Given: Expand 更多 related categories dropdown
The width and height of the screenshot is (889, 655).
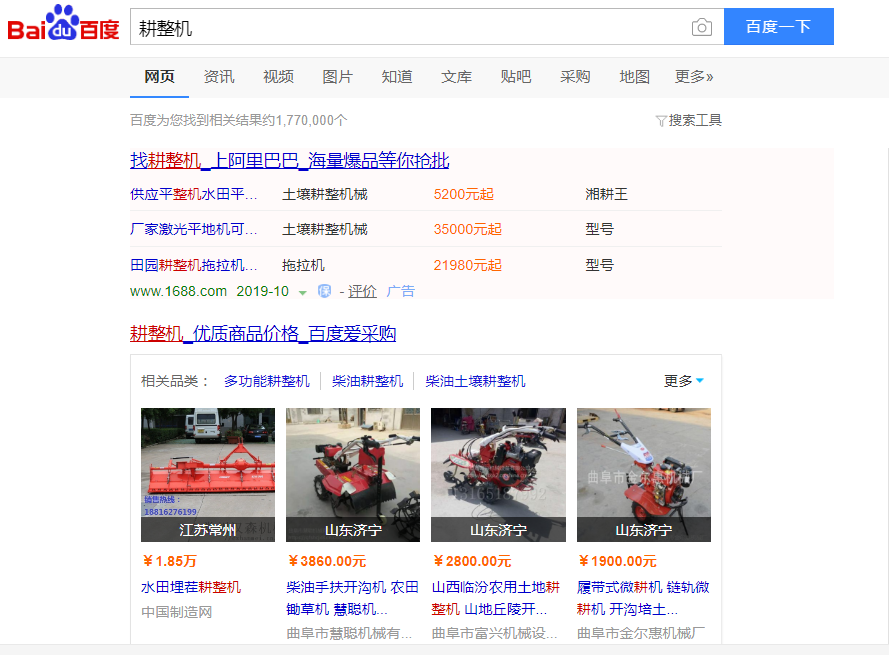Looking at the screenshot, I should [684, 381].
